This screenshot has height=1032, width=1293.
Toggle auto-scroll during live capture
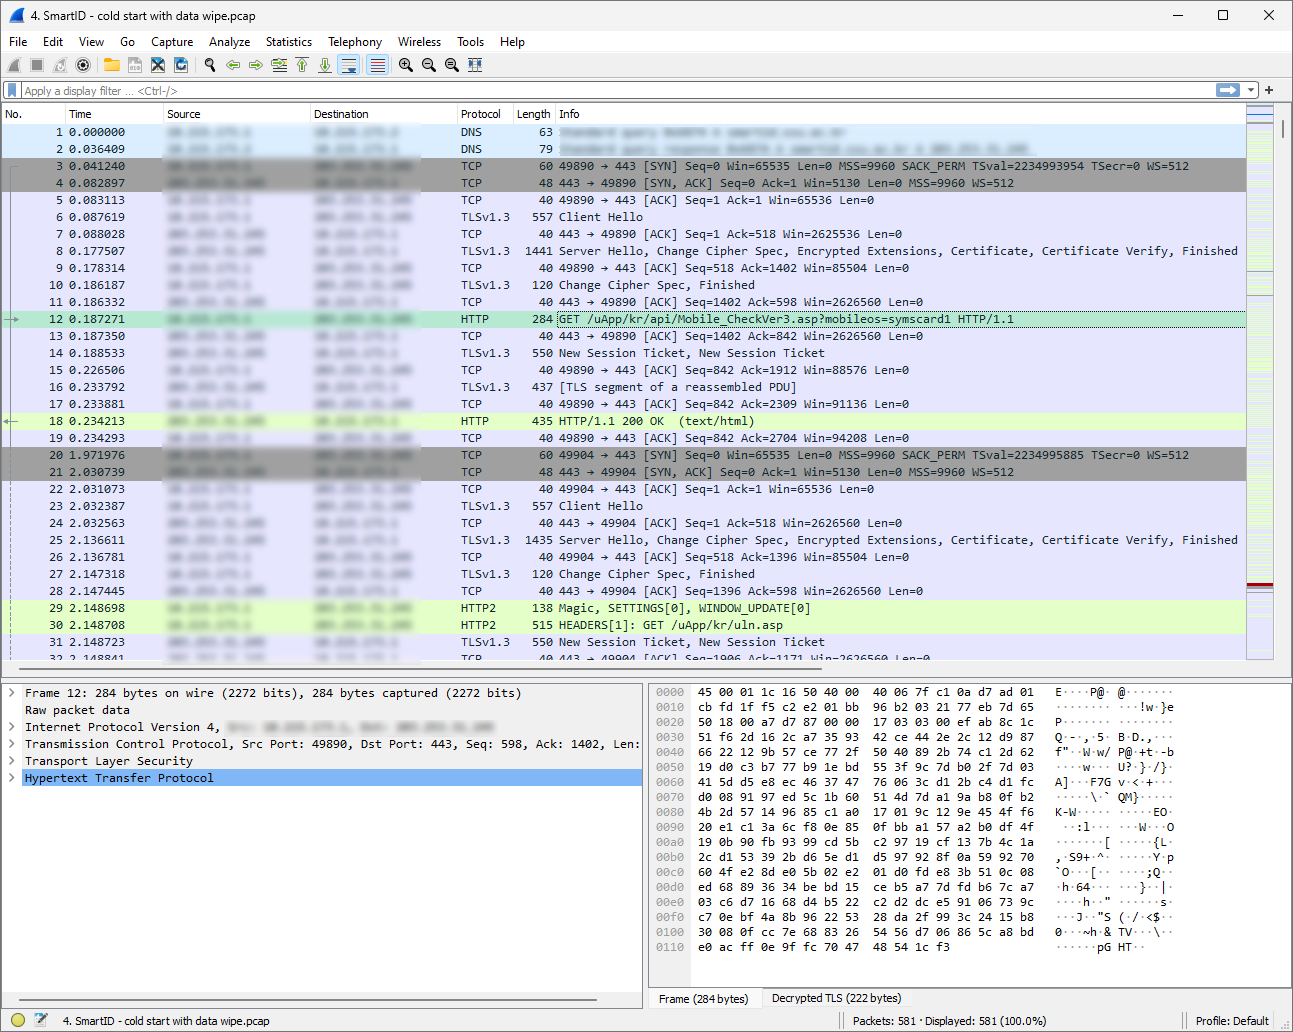click(x=348, y=65)
